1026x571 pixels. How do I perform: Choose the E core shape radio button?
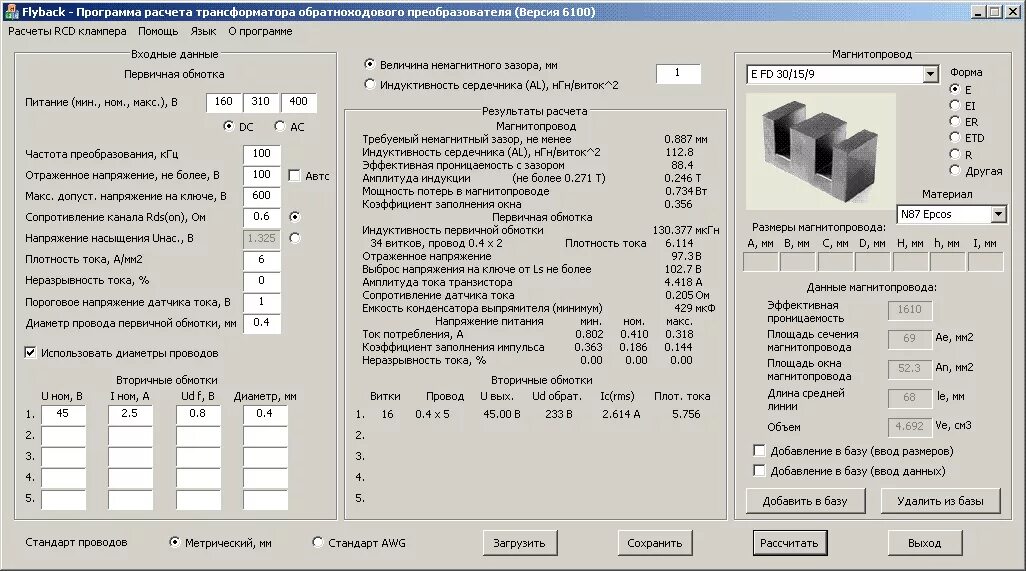click(x=955, y=88)
